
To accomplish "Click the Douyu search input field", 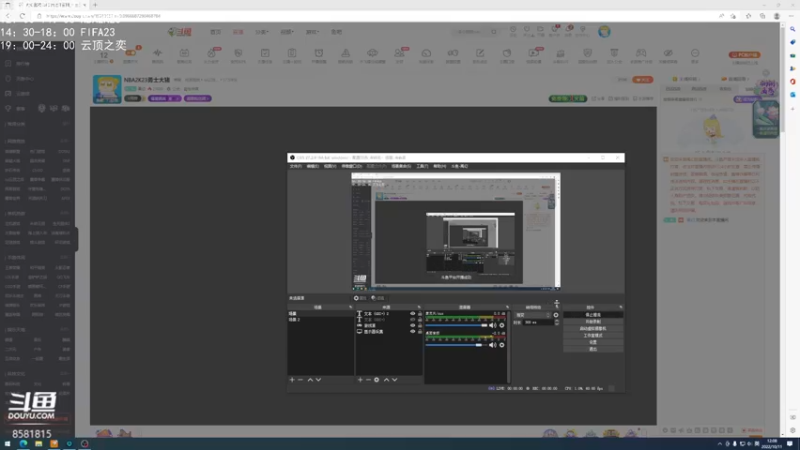I will coord(472,32).
